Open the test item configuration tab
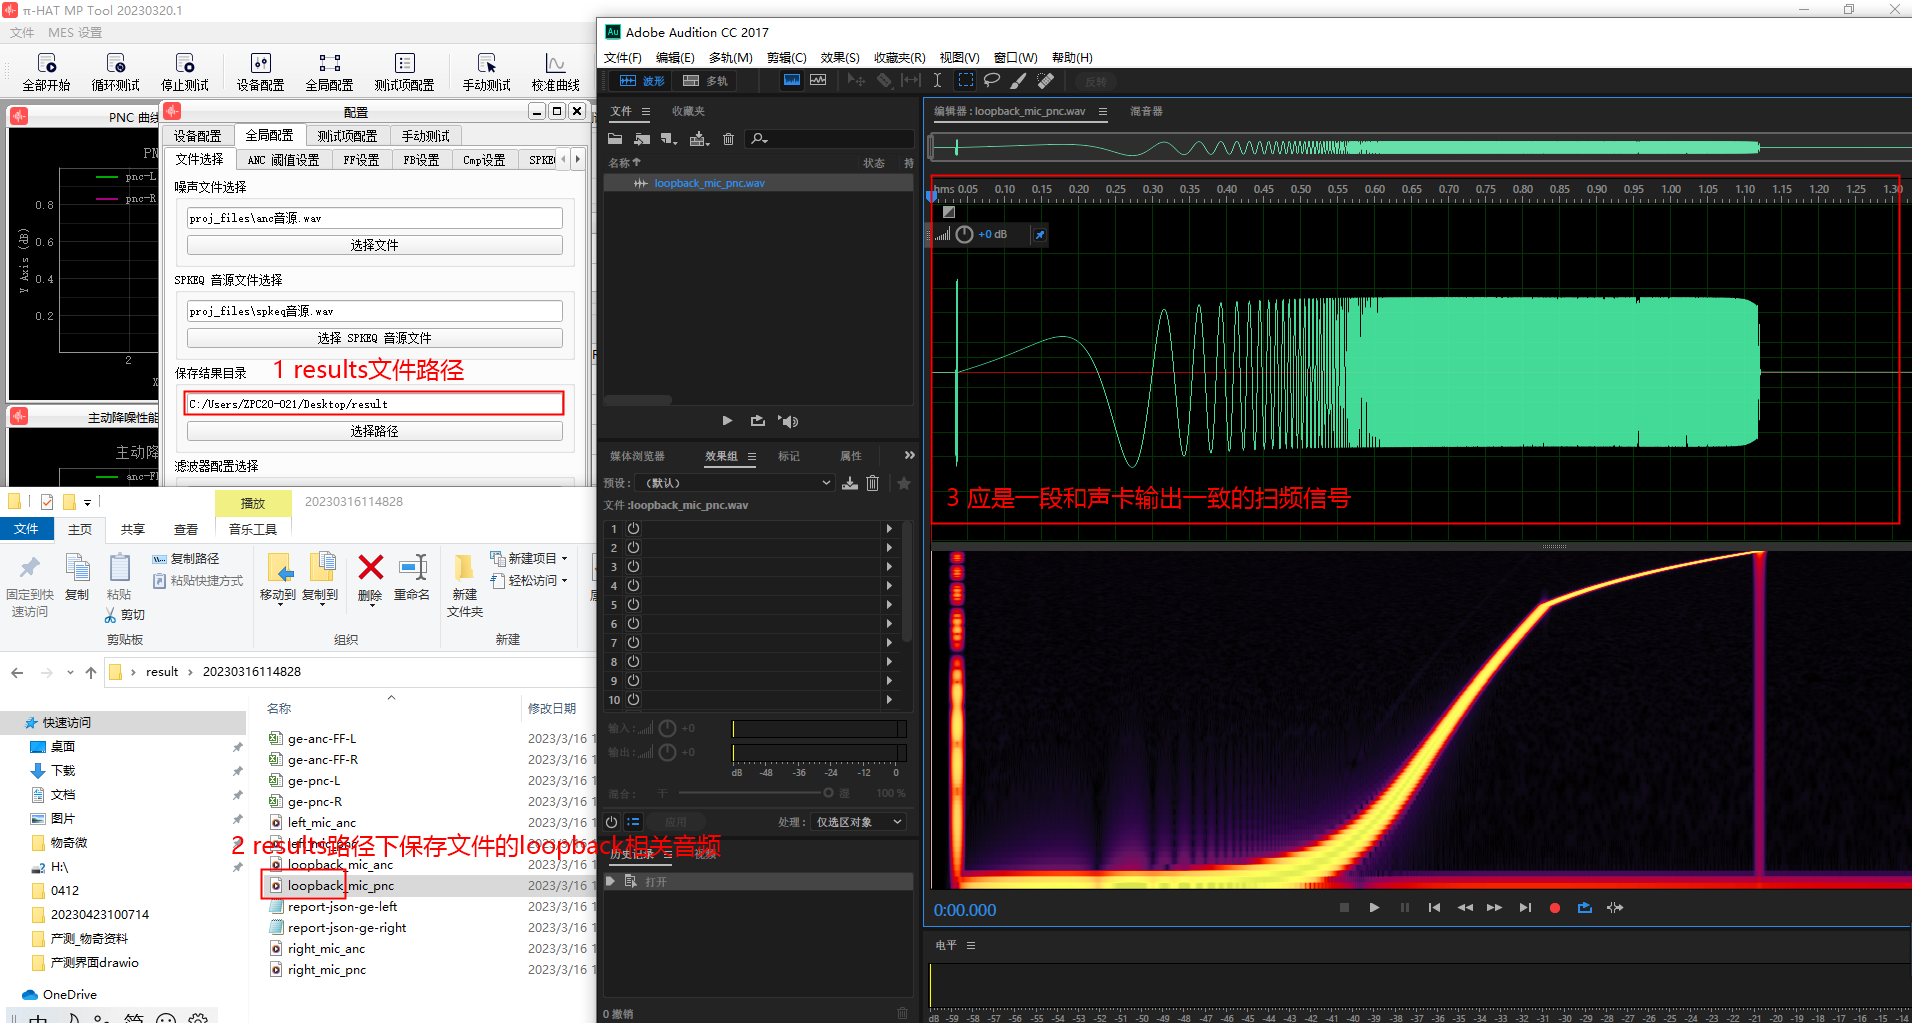This screenshot has width=1912, height=1023. point(347,136)
